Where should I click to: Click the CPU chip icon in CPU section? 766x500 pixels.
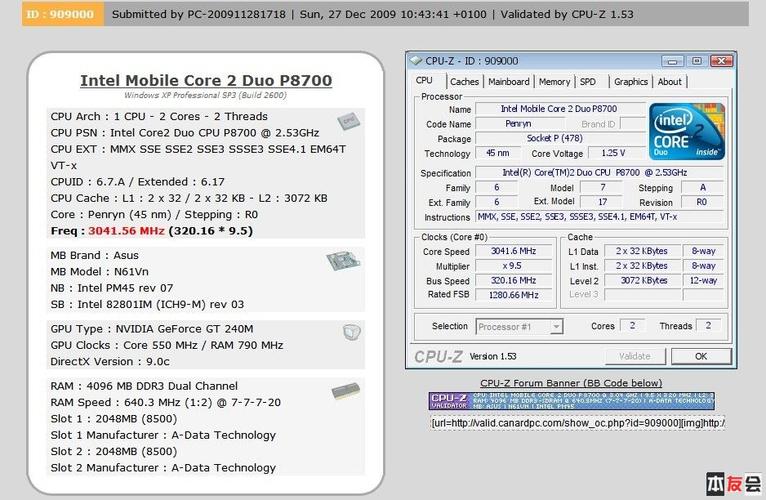[348, 120]
